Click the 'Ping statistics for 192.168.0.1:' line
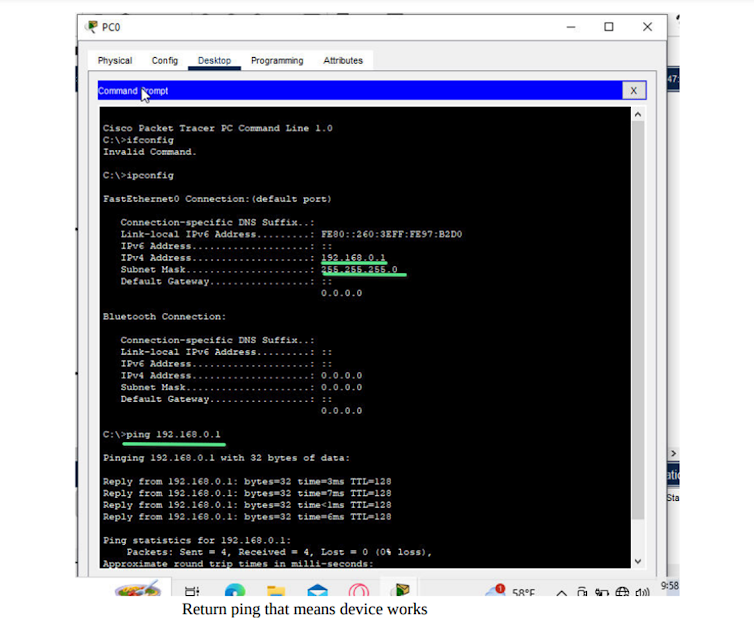The height and width of the screenshot is (620, 754). coord(197,541)
